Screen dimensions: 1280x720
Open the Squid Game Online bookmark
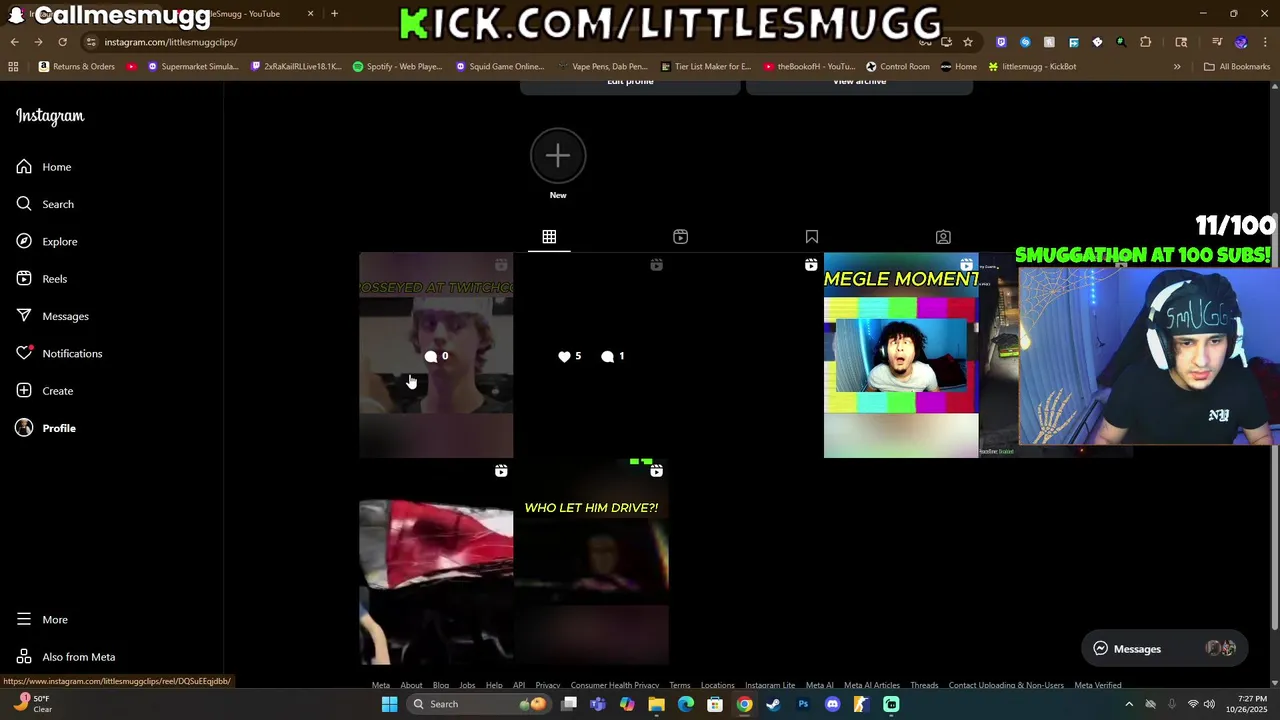500,67
